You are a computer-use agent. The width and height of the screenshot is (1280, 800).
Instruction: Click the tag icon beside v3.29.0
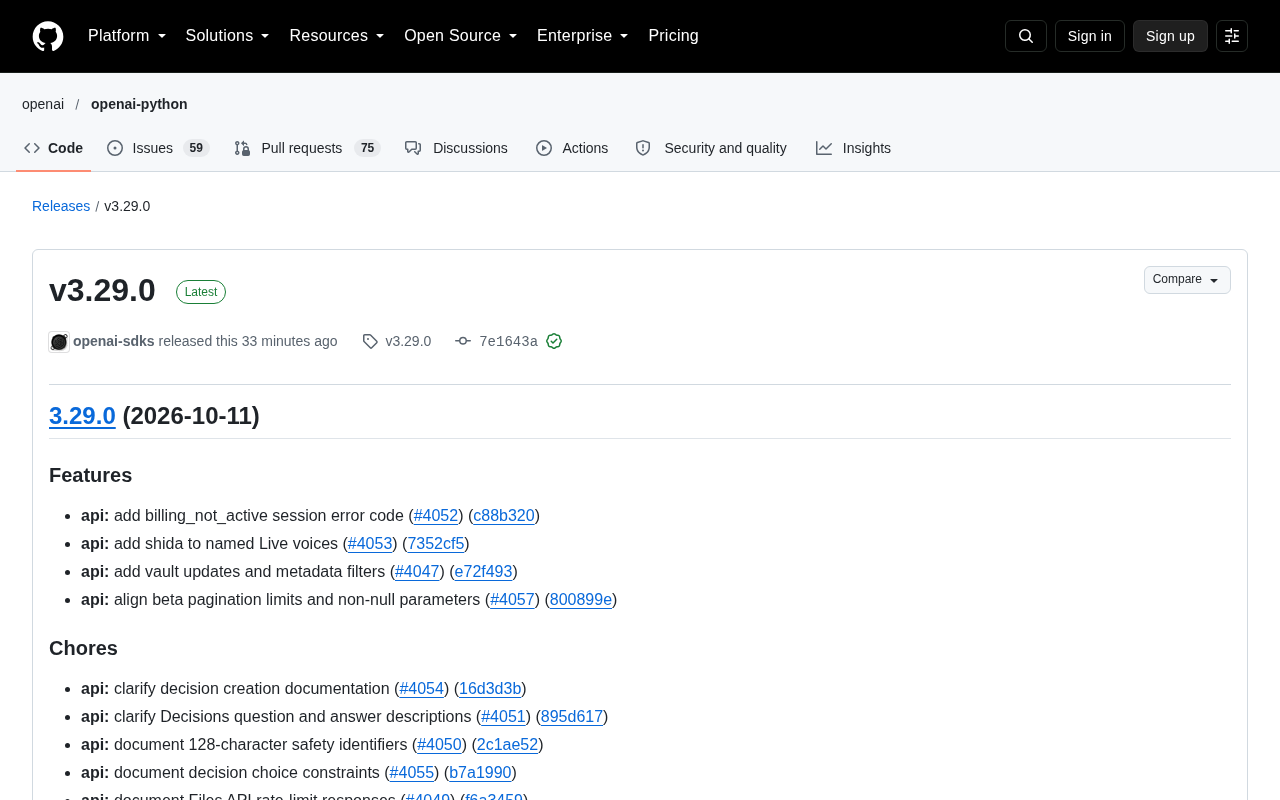coord(370,341)
